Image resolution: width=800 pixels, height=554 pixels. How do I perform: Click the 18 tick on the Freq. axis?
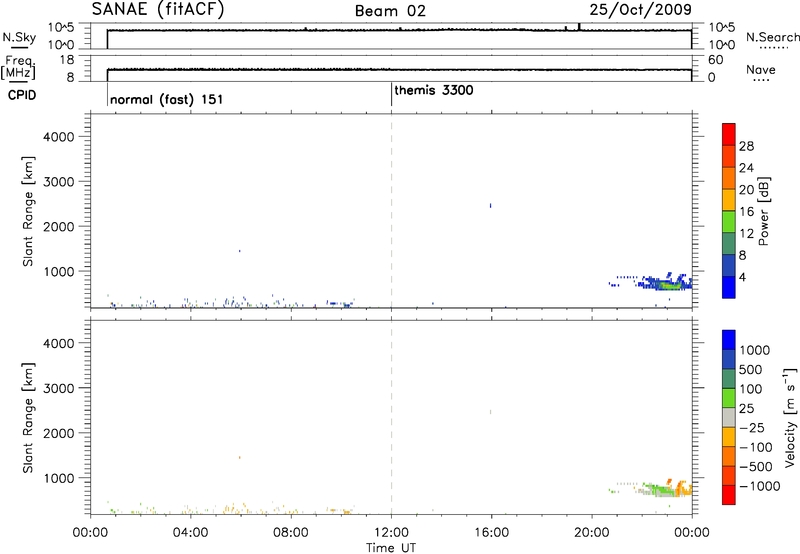pos(68,60)
